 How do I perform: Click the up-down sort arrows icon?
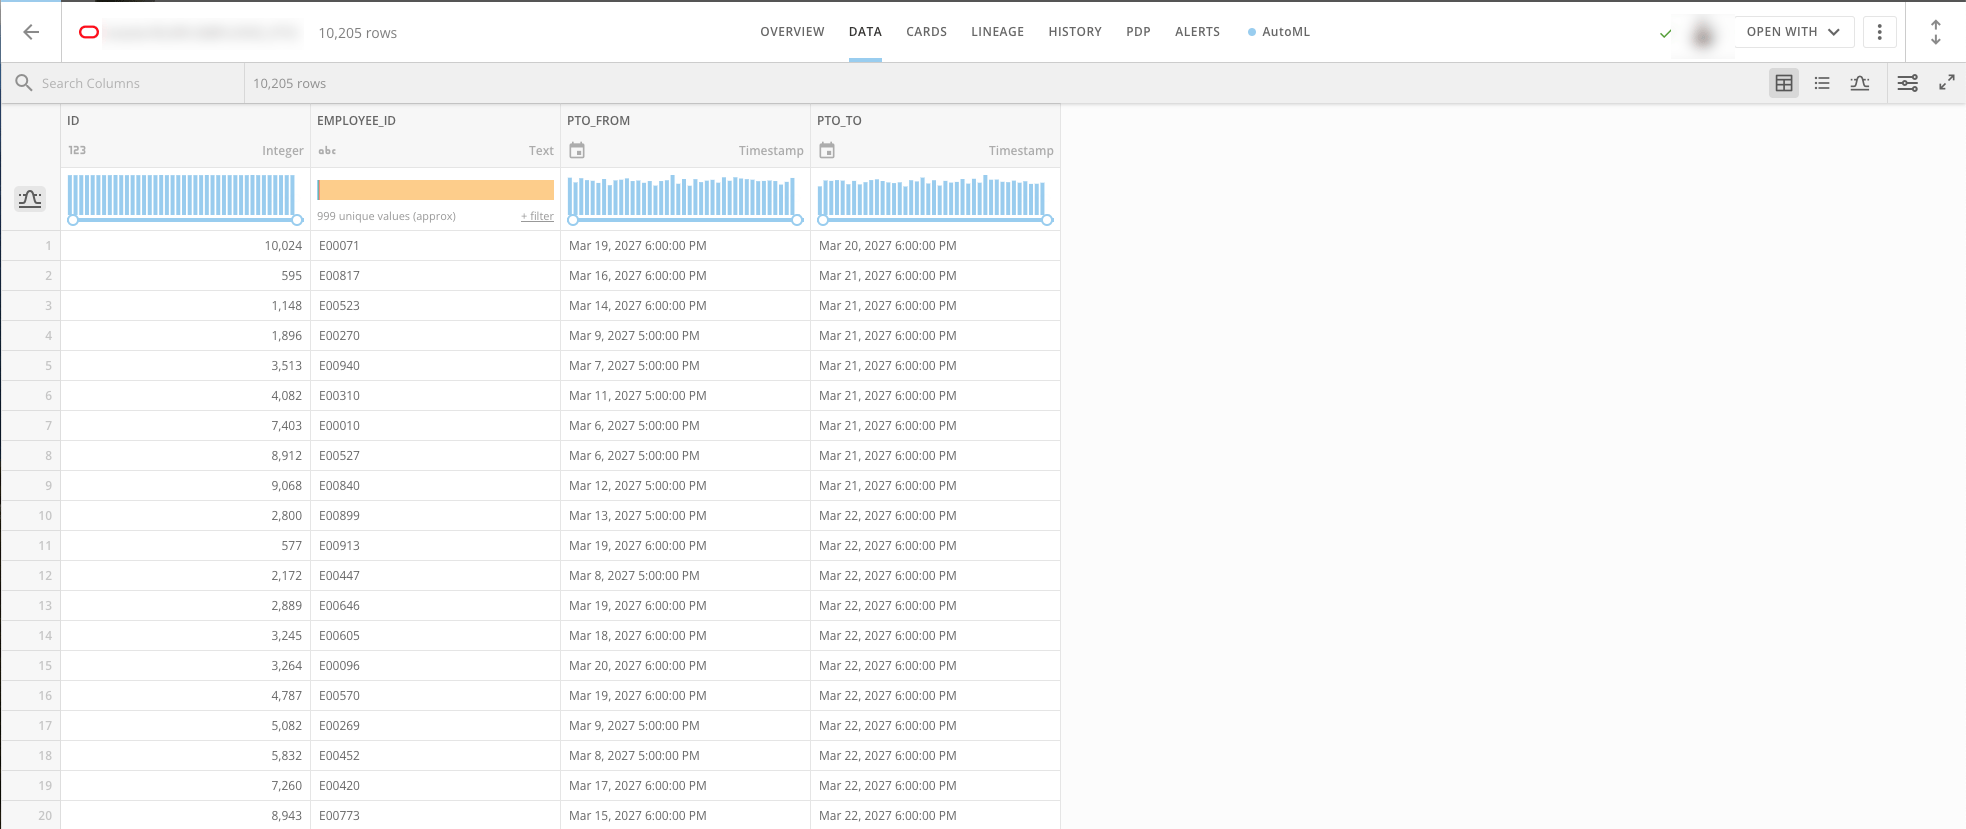(1936, 32)
